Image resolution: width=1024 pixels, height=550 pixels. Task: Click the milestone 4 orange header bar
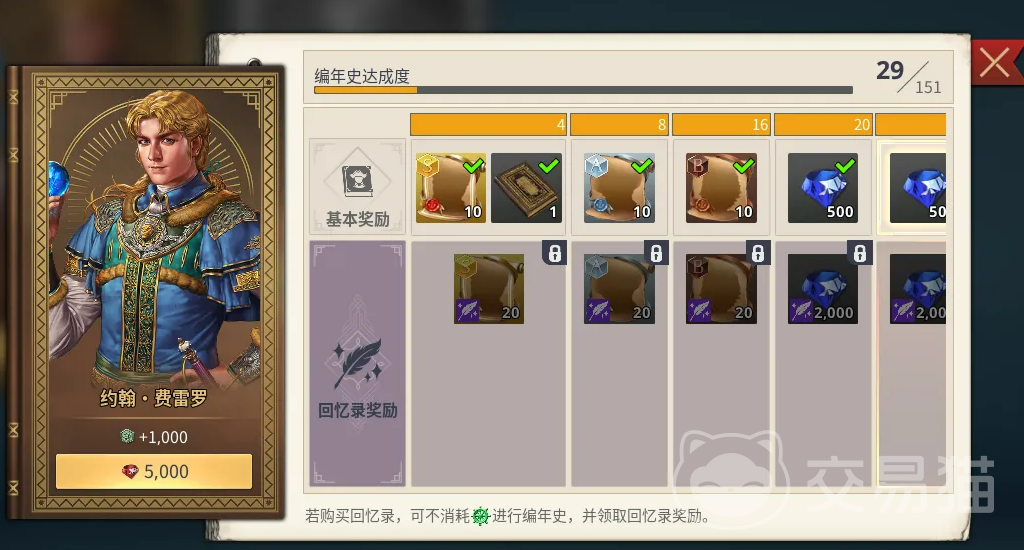(488, 124)
